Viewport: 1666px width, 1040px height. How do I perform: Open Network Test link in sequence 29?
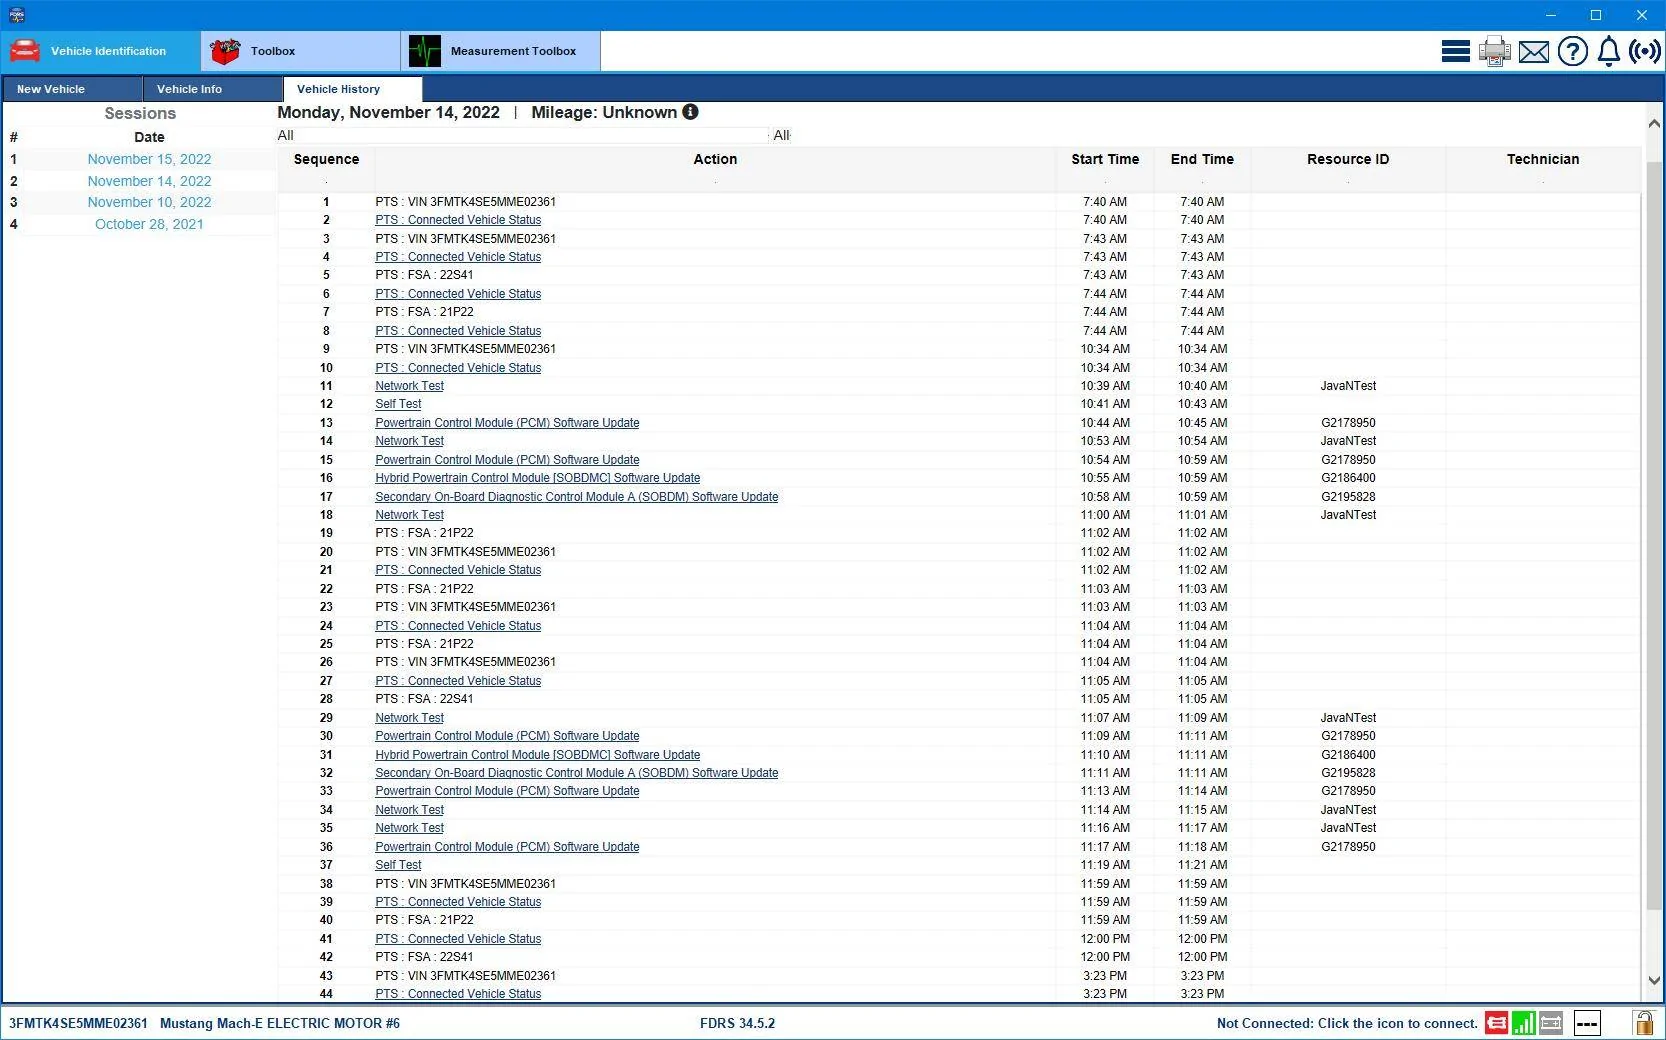[x=409, y=718]
